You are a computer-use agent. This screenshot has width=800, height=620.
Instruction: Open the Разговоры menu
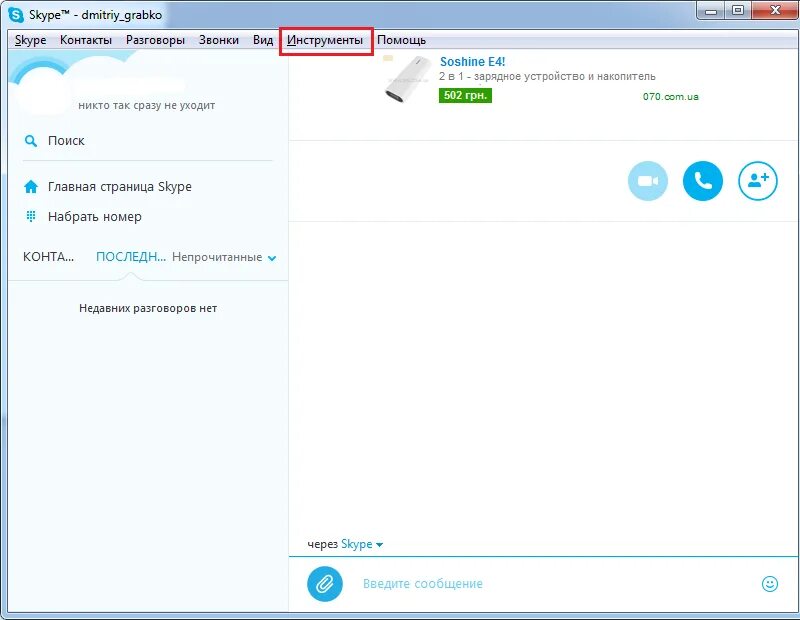click(x=155, y=40)
